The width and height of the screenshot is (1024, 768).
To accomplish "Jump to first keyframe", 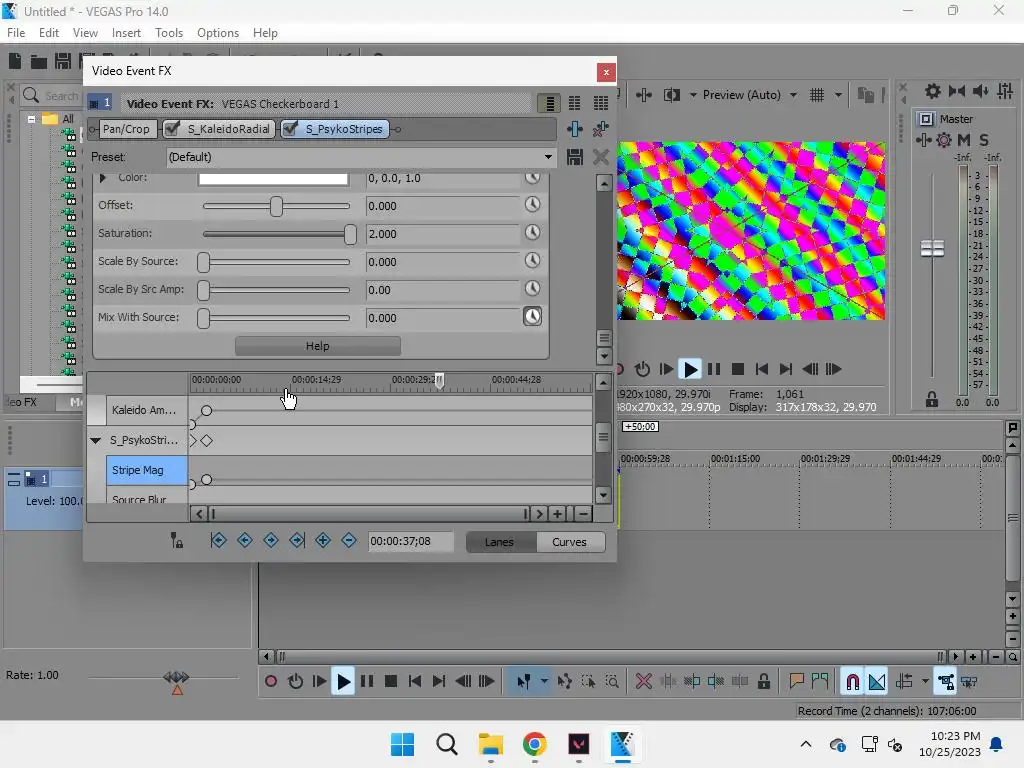I will (x=219, y=540).
